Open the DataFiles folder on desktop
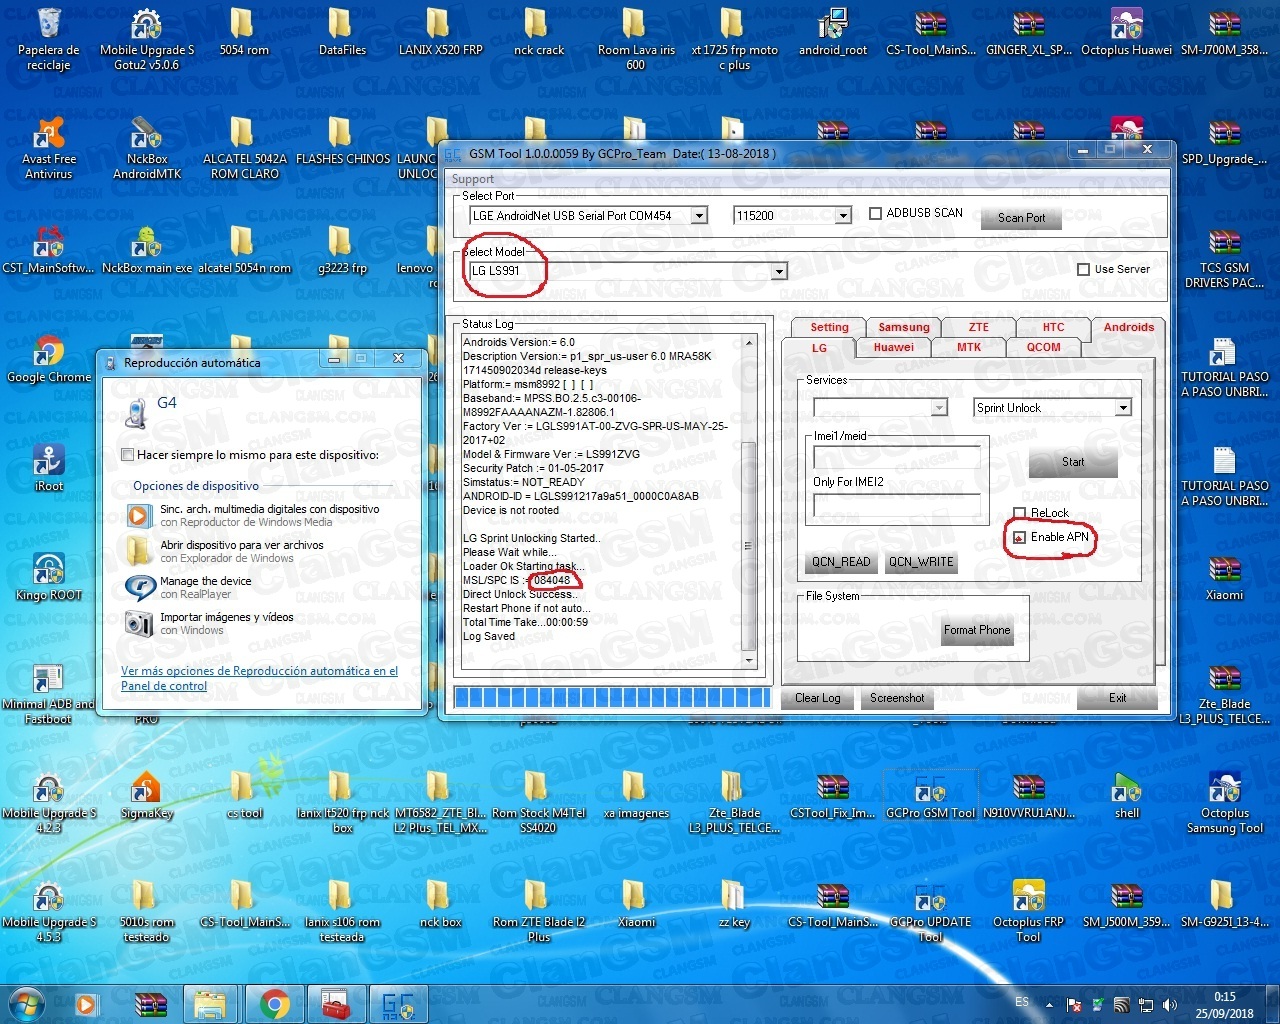Viewport: 1280px width, 1024px height. [342, 33]
